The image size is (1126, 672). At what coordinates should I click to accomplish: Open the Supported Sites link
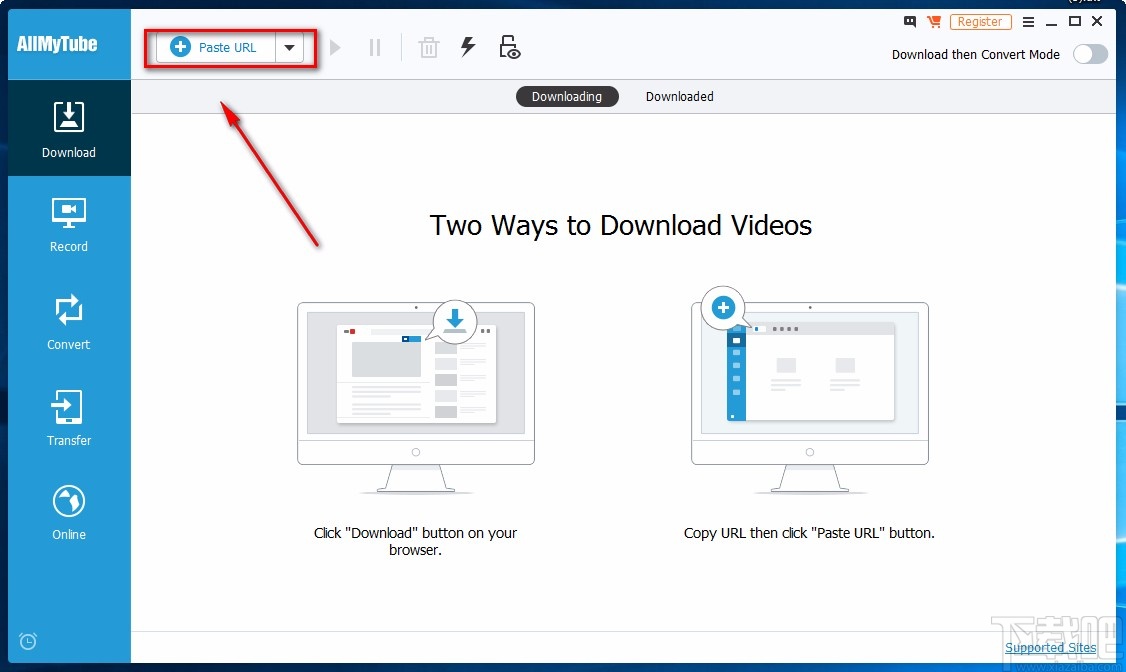pos(1050,648)
